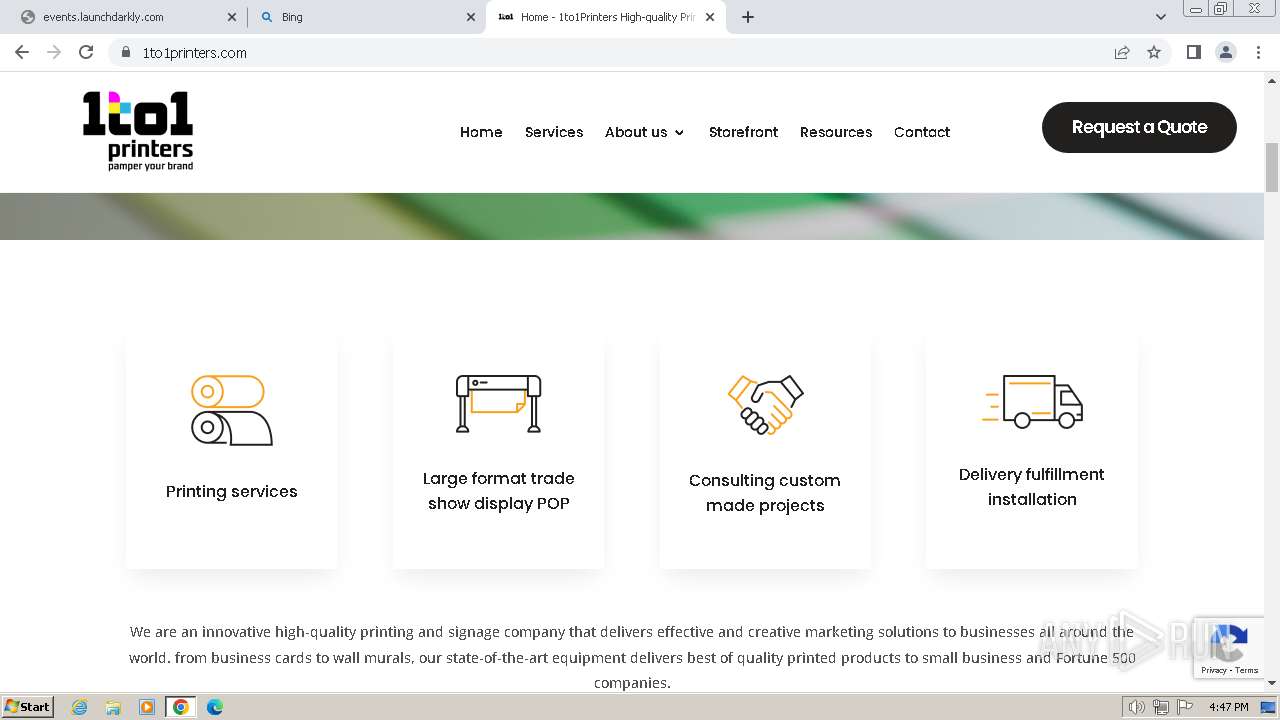
Task: Open Large format trade show display POP
Action: [x=498, y=491]
